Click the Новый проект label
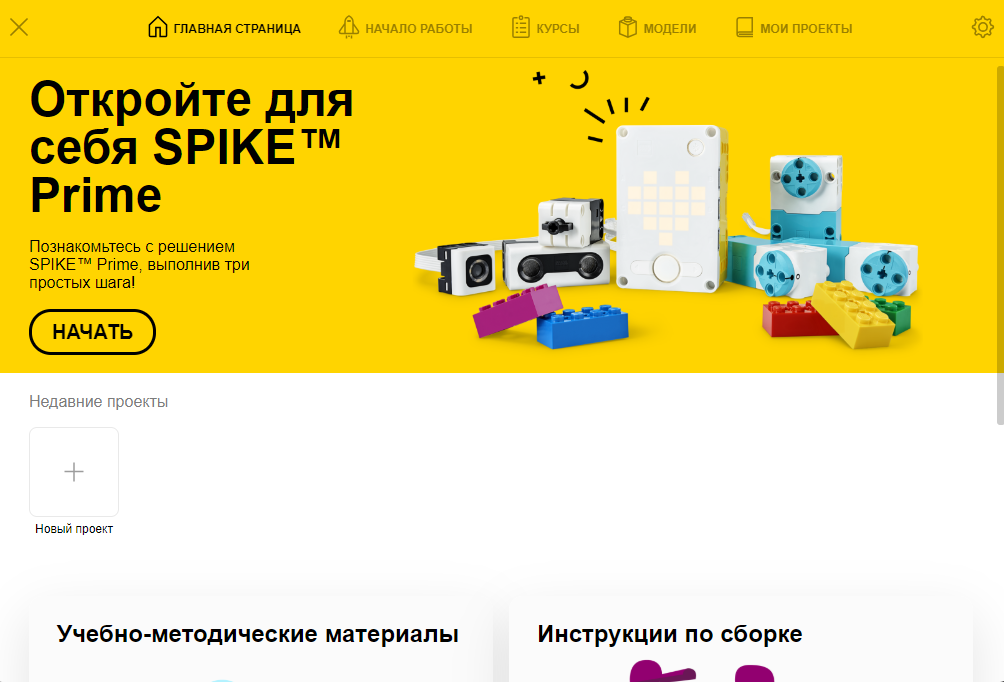1004x685 pixels. pyautogui.click(x=74, y=529)
